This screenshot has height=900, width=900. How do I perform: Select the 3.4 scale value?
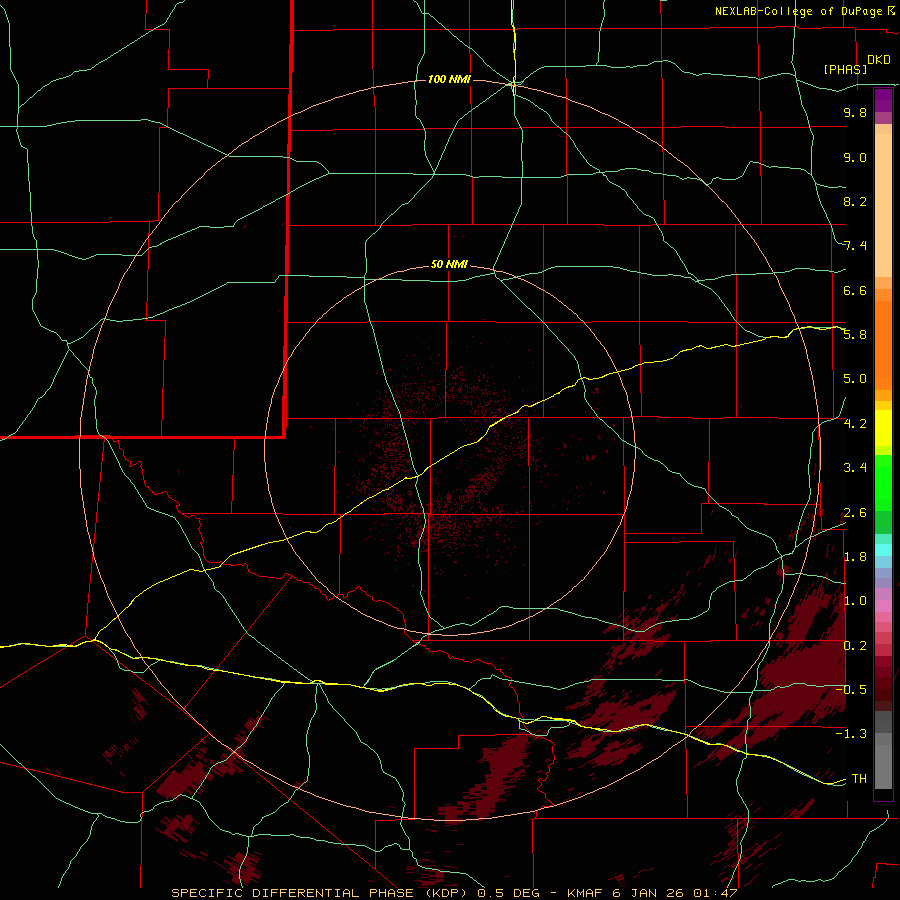coord(855,468)
